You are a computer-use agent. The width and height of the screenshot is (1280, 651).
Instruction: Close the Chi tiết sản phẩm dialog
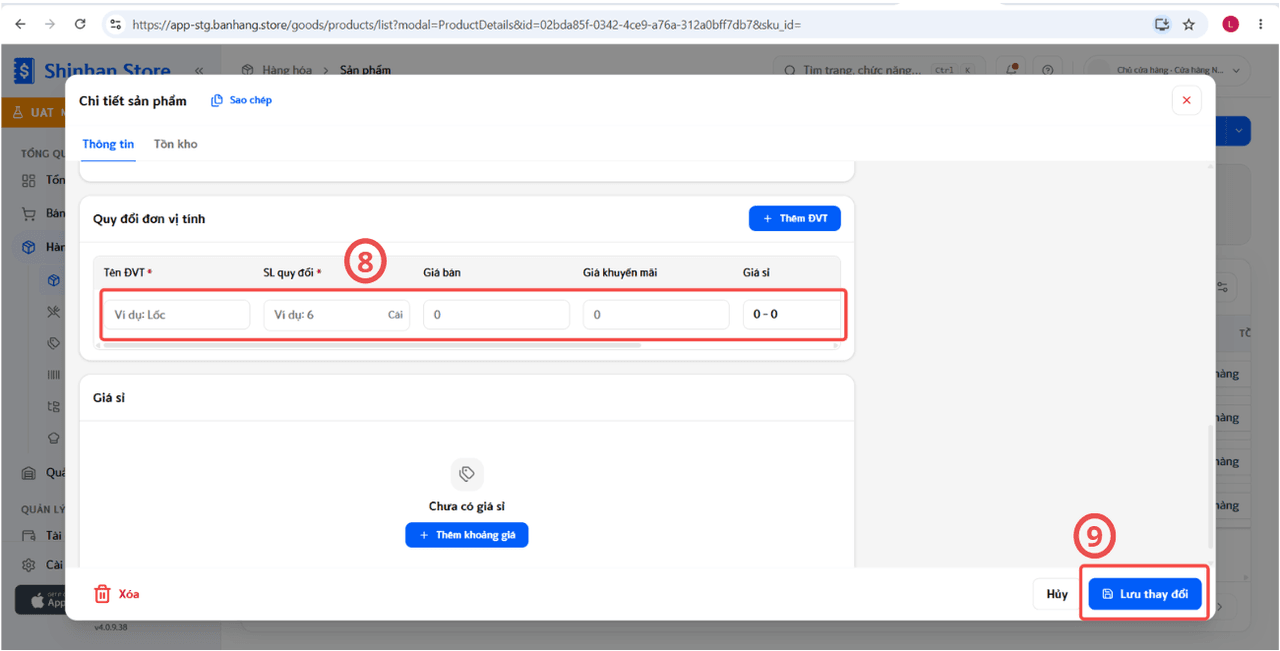pyautogui.click(x=1186, y=100)
